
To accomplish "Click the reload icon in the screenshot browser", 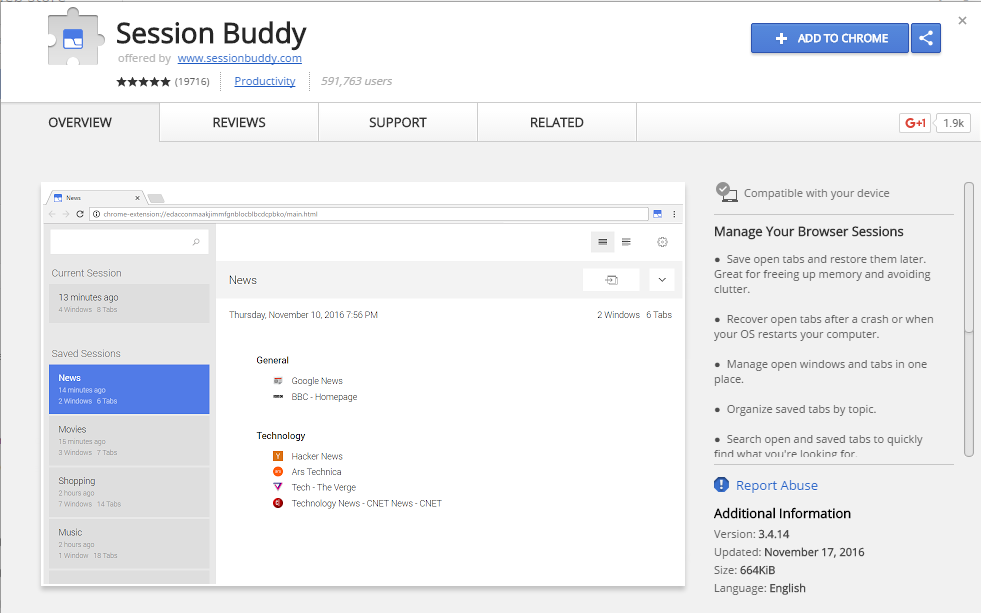I will 80,214.
